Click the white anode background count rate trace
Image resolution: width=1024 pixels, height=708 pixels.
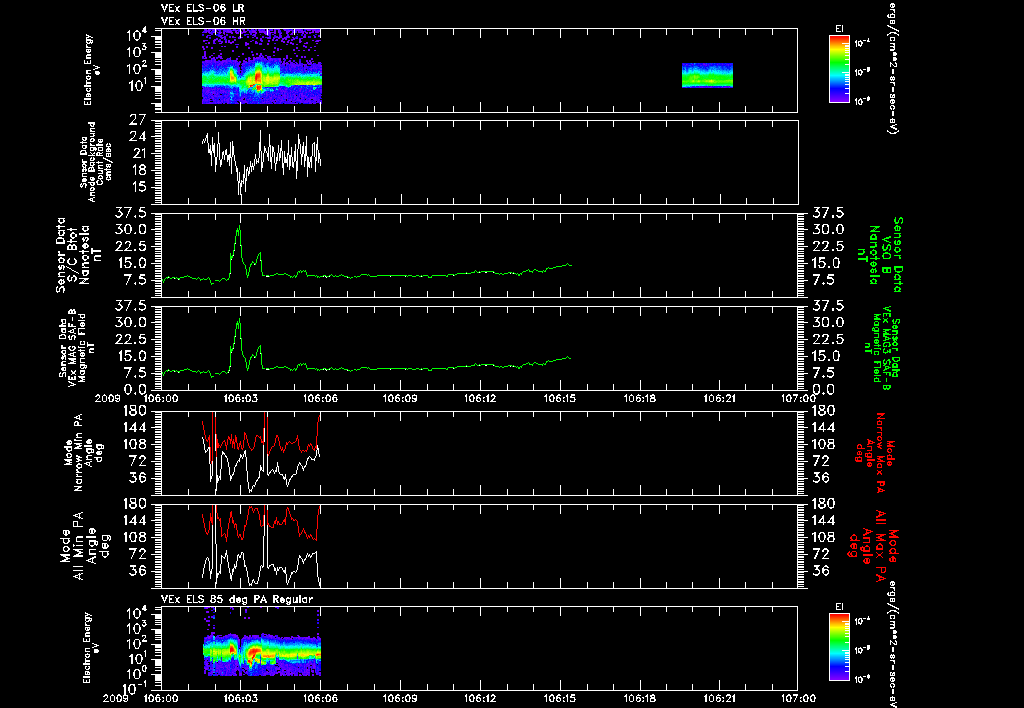click(x=261, y=158)
